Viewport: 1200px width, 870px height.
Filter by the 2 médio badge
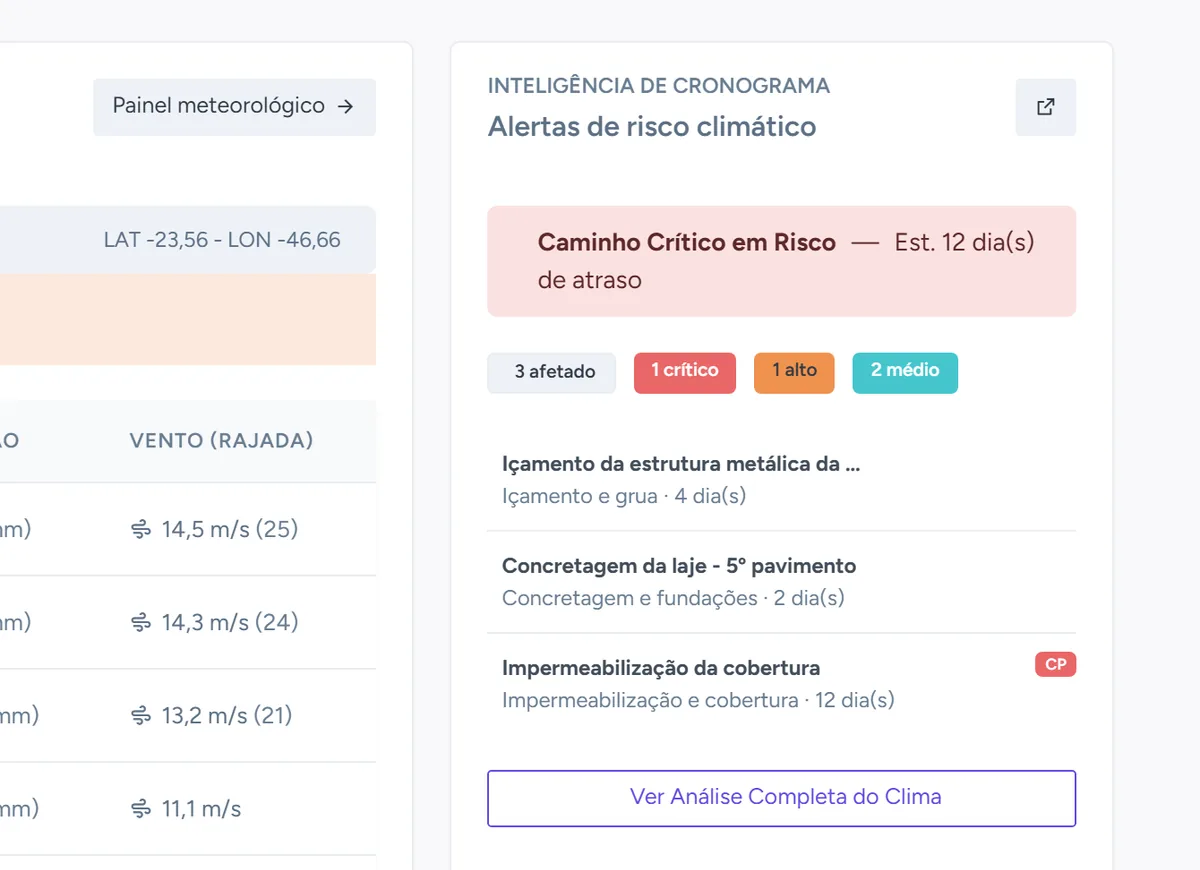(x=905, y=372)
